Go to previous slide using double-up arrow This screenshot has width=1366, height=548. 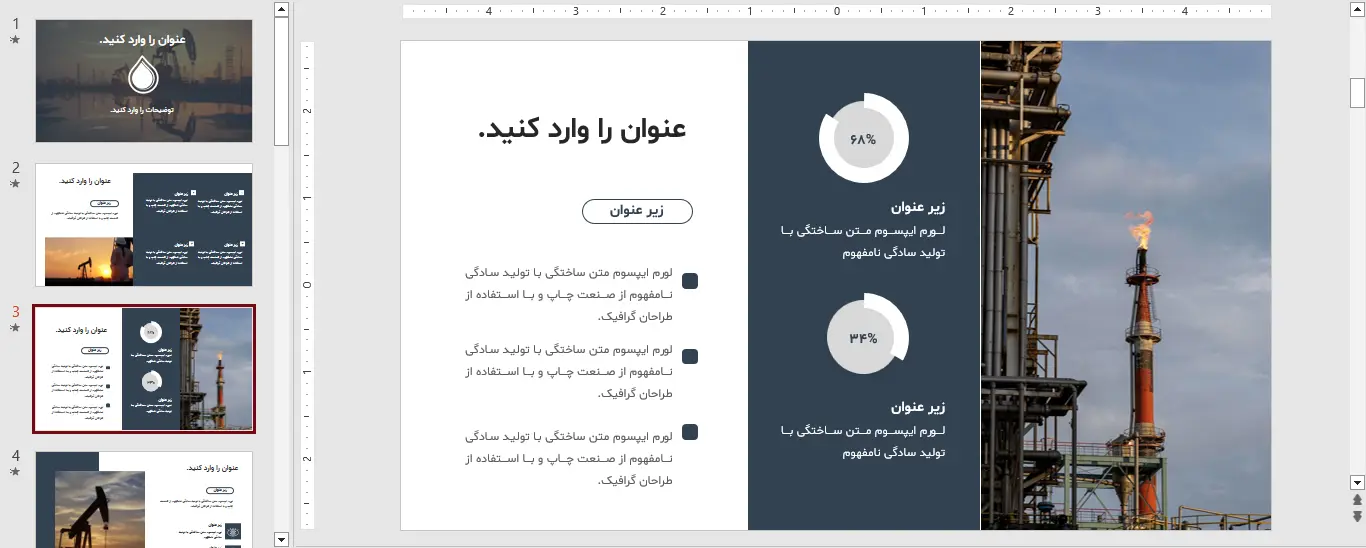click(1357, 500)
